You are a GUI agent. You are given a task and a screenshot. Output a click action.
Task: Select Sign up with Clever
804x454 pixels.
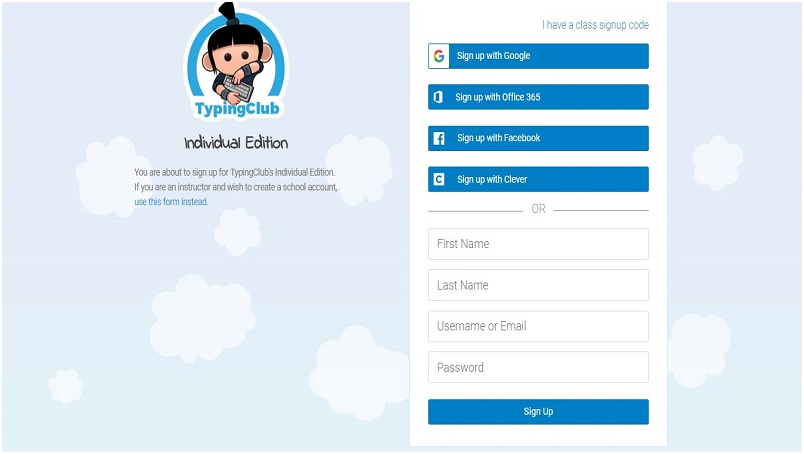click(x=538, y=179)
